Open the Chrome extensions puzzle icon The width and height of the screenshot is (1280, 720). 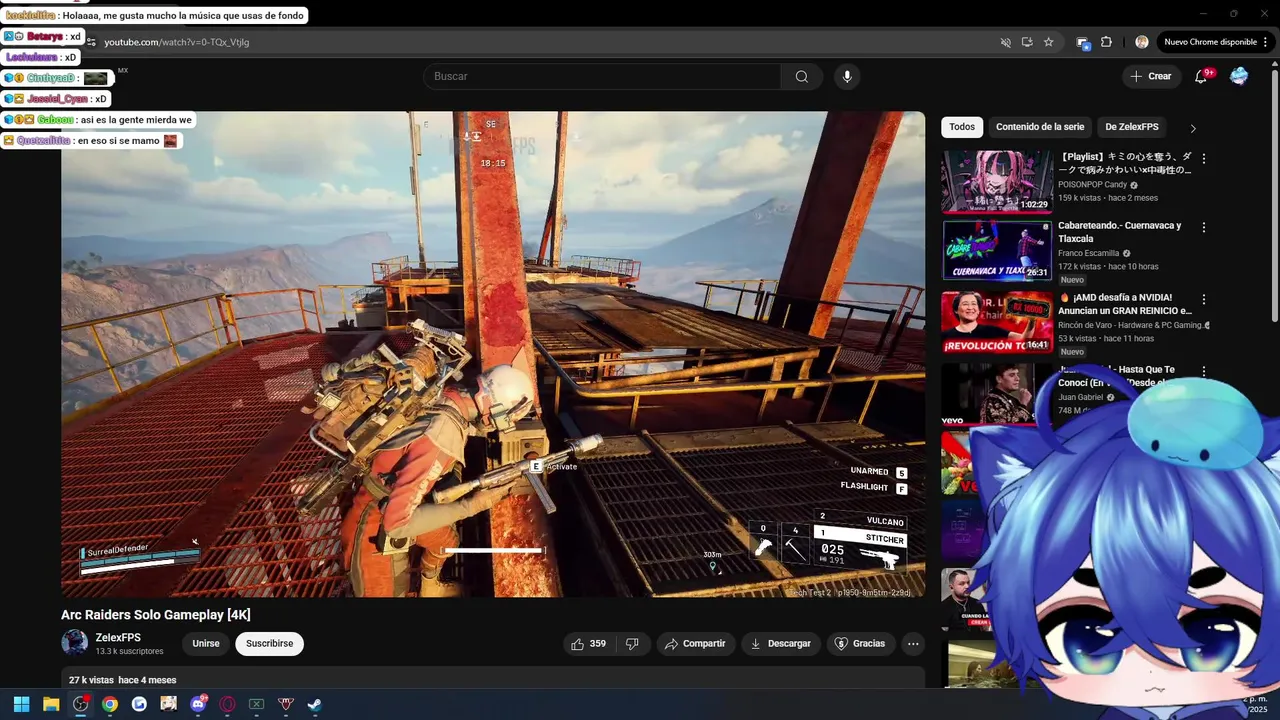click(x=1106, y=42)
